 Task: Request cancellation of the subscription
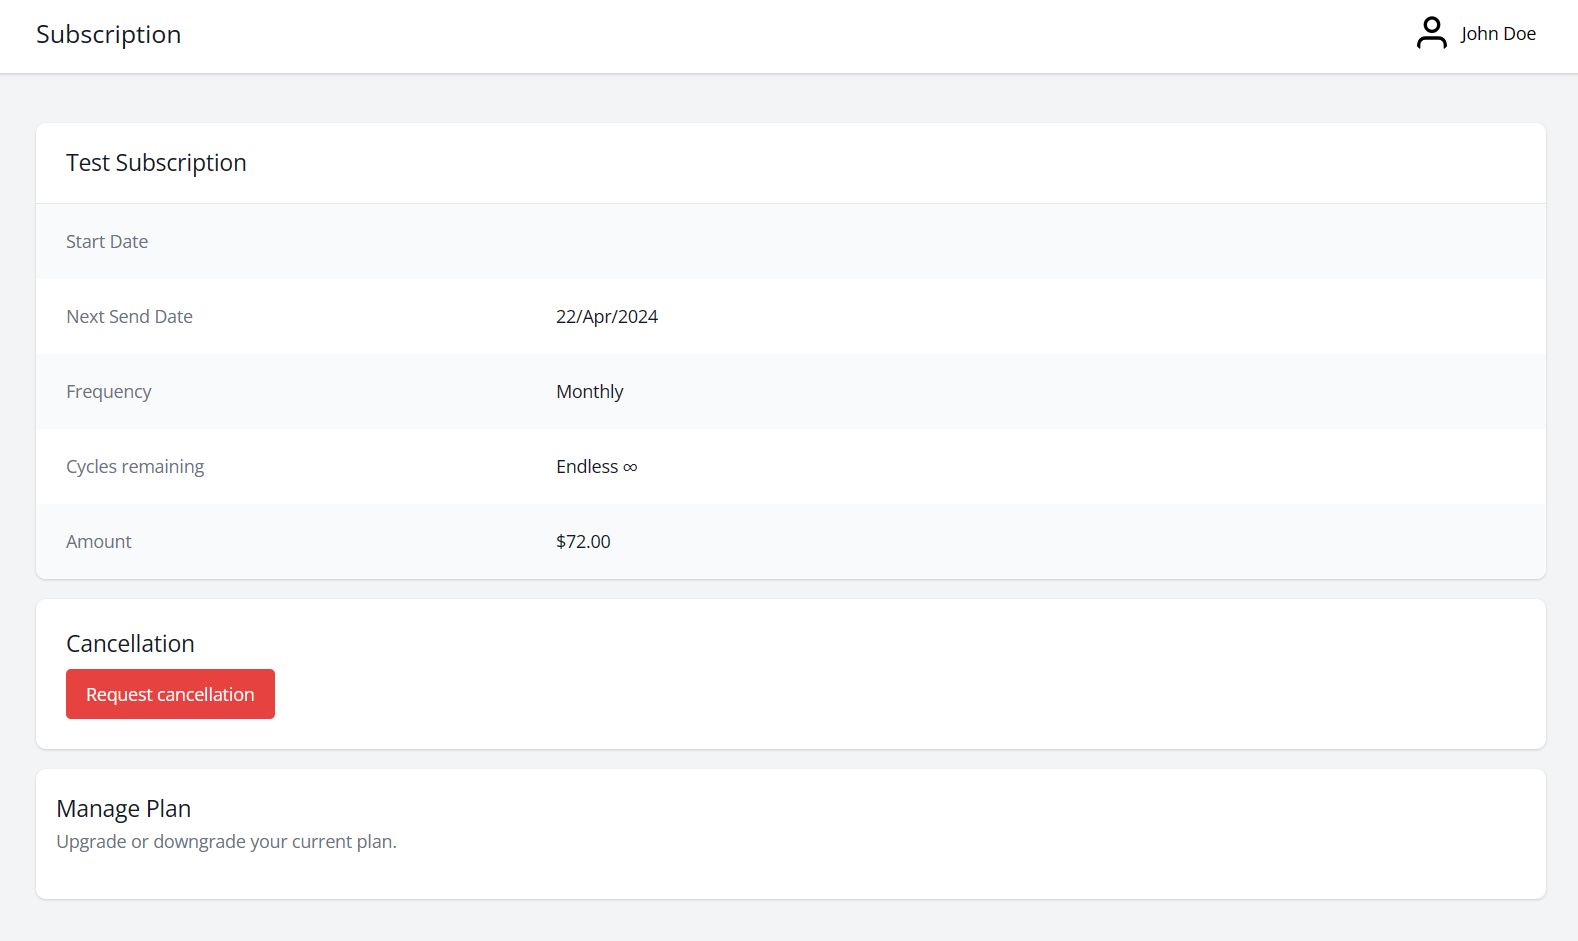[x=170, y=693]
